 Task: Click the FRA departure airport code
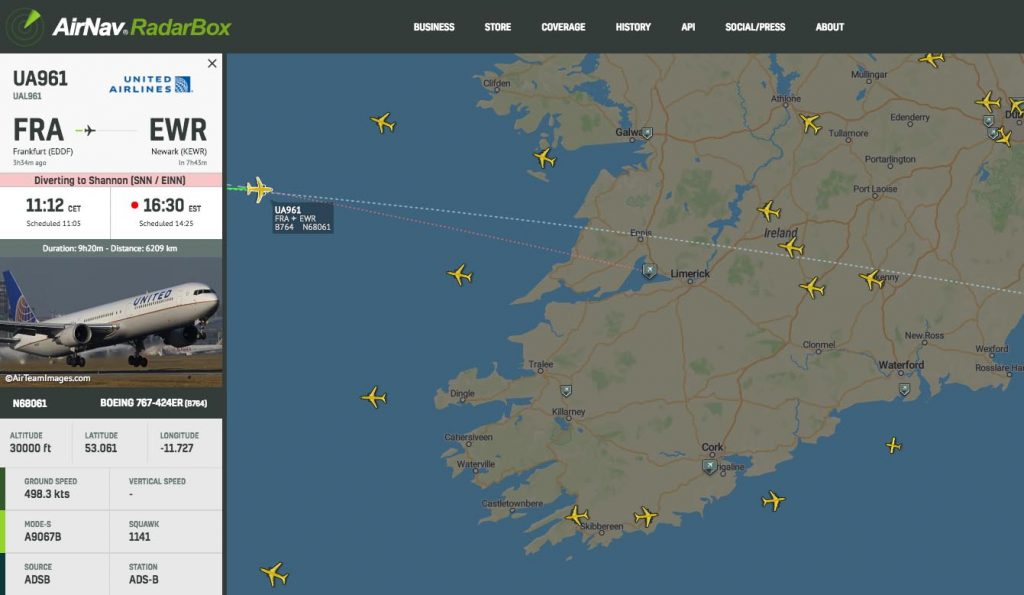pyautogui.click(x=39, y=130)
